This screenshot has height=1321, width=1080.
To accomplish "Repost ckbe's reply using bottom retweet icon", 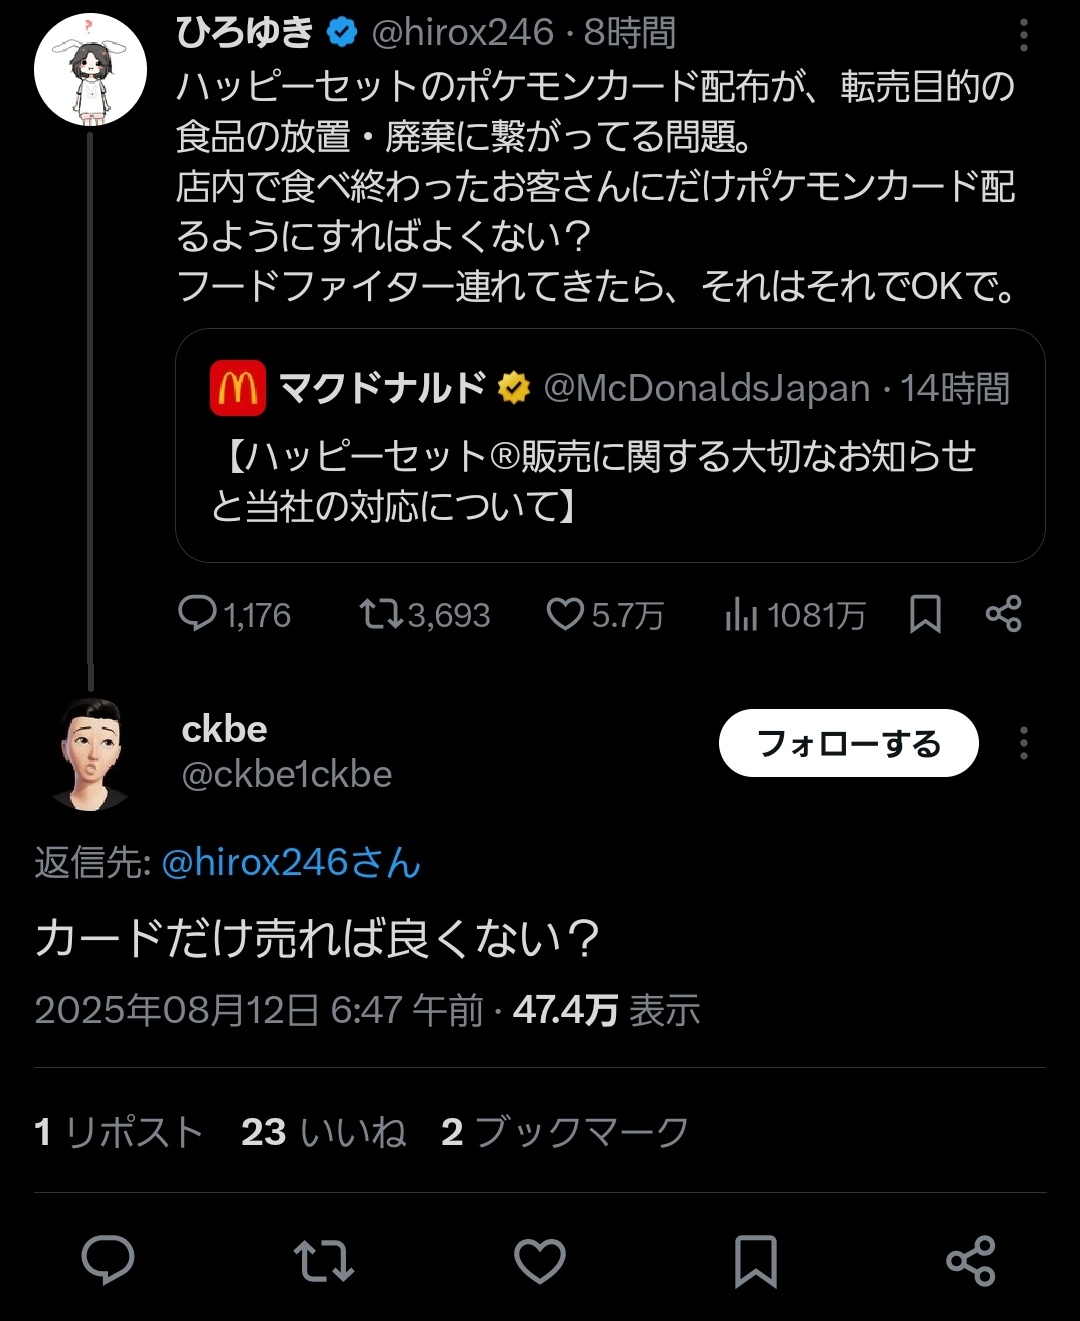I will [324, 1260].
